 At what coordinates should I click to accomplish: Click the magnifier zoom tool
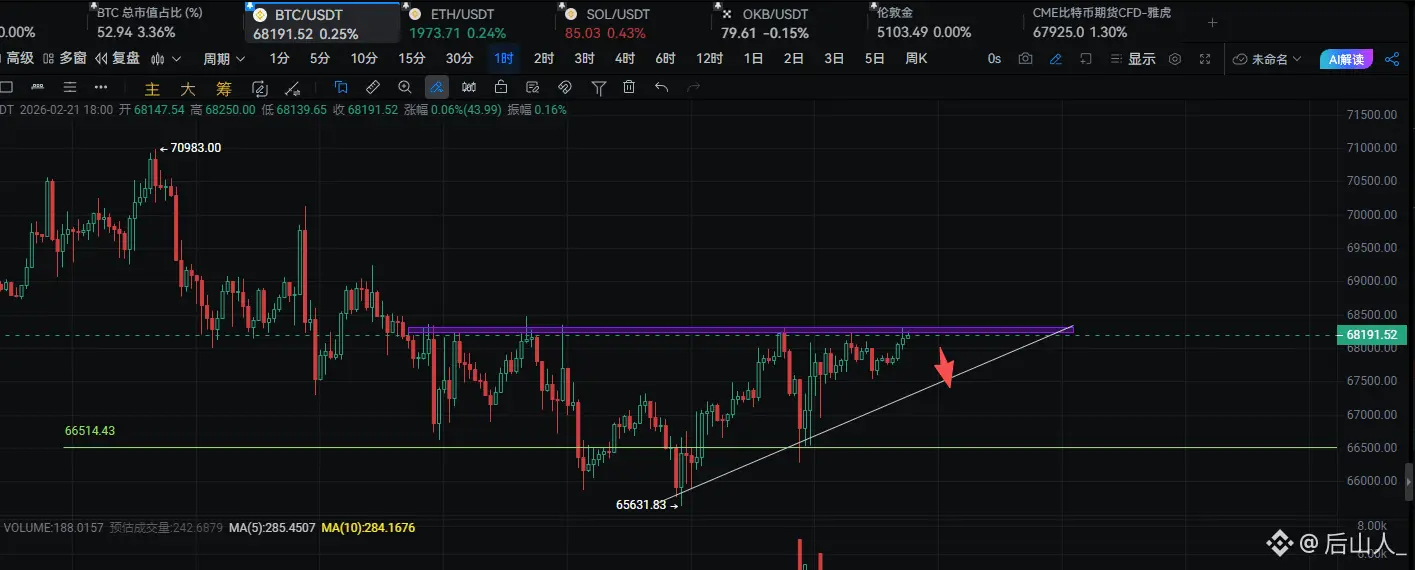click(404, 87)
